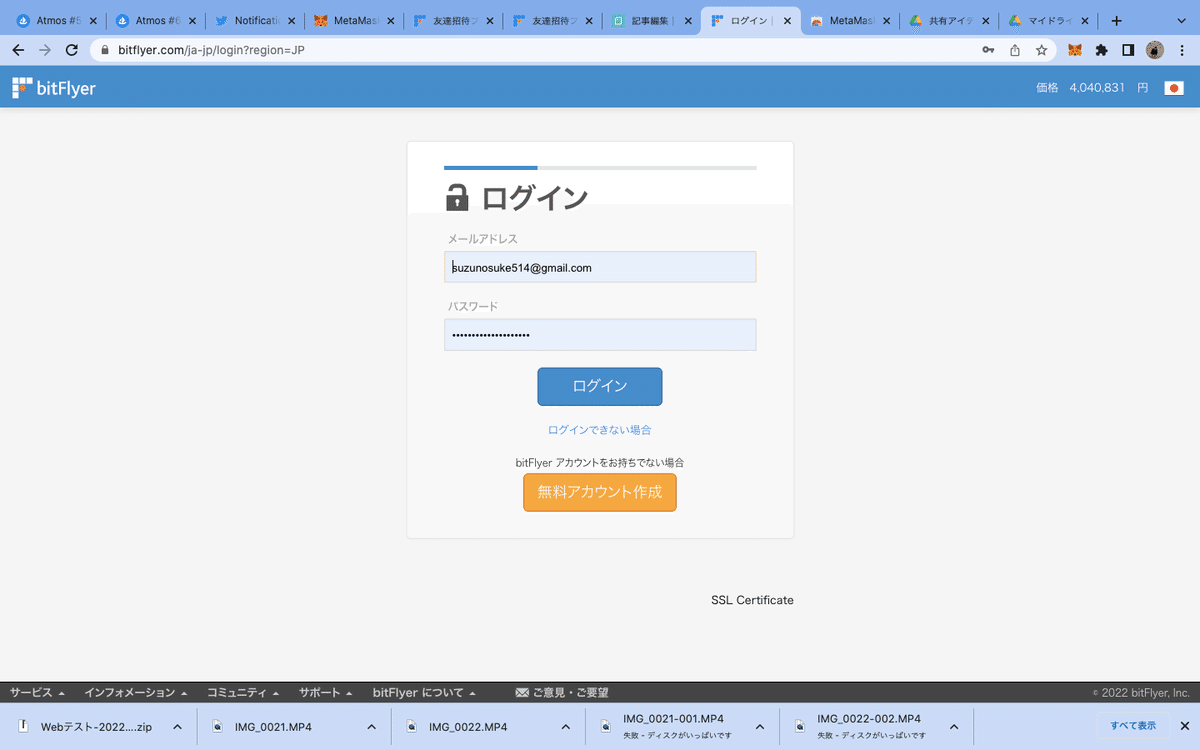Open options chevron for IMG_0021-001.MP4 download
Viewport: 1200px width, 750px height.
759,727
